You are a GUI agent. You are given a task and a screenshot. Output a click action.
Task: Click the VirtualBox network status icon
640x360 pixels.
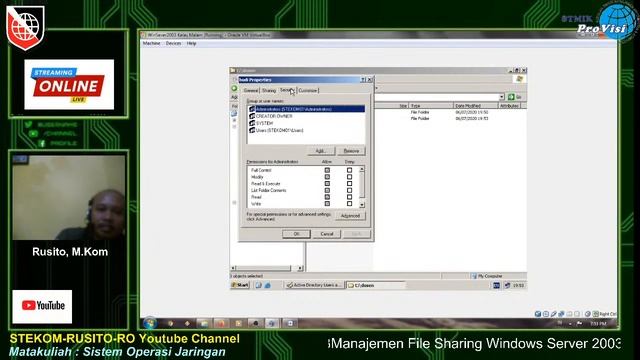pyautogui.click(x=561, y=314)
